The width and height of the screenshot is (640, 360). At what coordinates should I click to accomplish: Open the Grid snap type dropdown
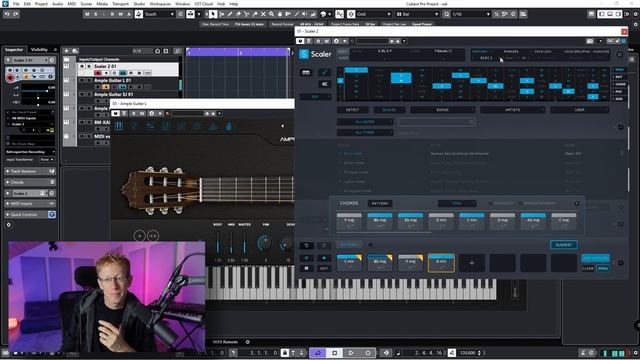pyautogui.click(x=374, y=14)
